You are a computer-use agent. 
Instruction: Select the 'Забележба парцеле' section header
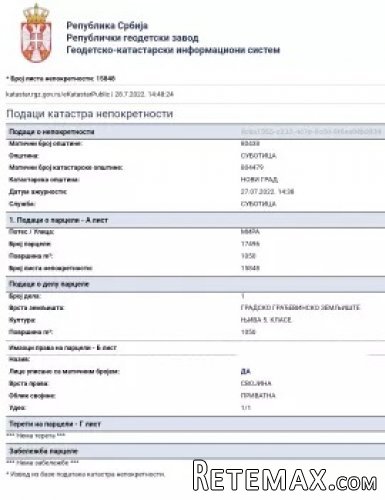(x=195, y=451)
